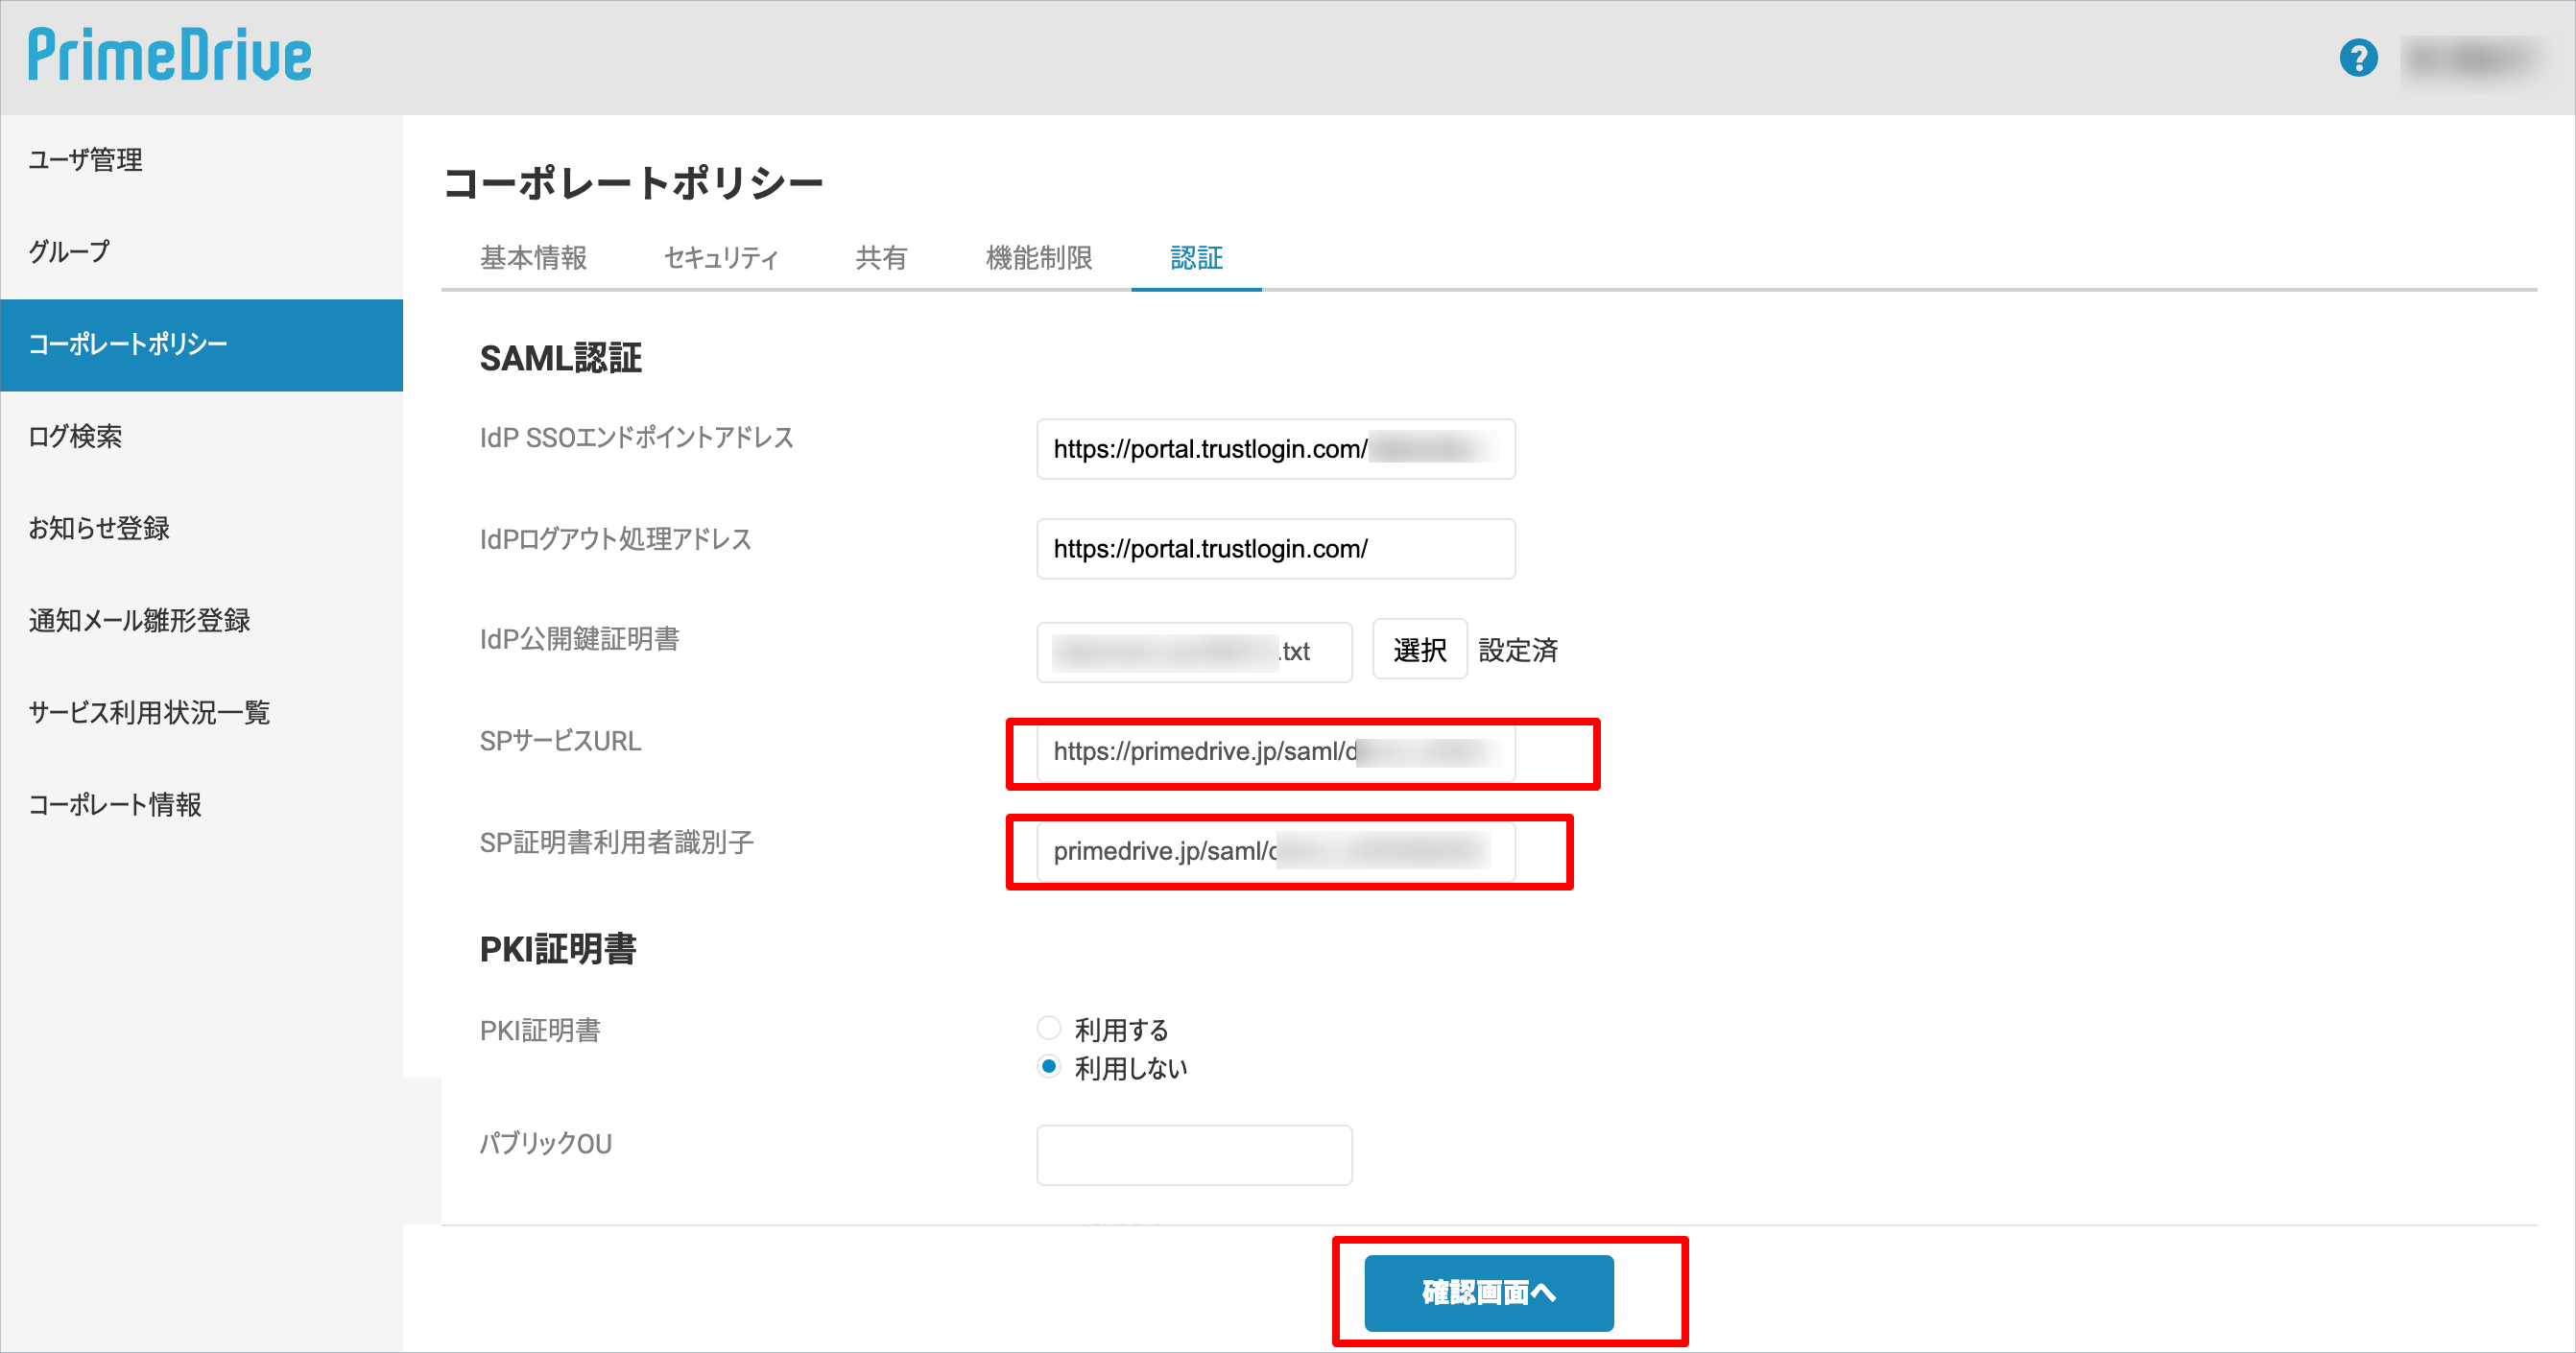This screenshot has height=1353, width=2576.
Task: Open the help question mark icon
Action: pyautogui.click(x=2358, y=58)
